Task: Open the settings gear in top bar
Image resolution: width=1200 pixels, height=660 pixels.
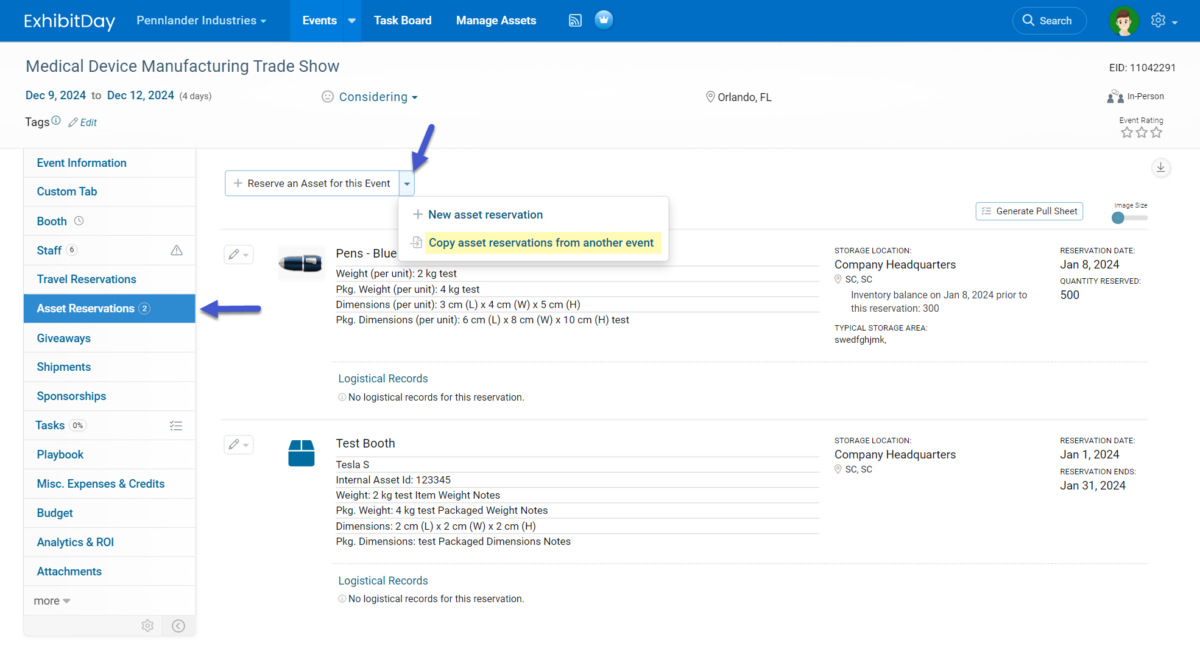Action: pyautogui.click(x=1158, y=20)
